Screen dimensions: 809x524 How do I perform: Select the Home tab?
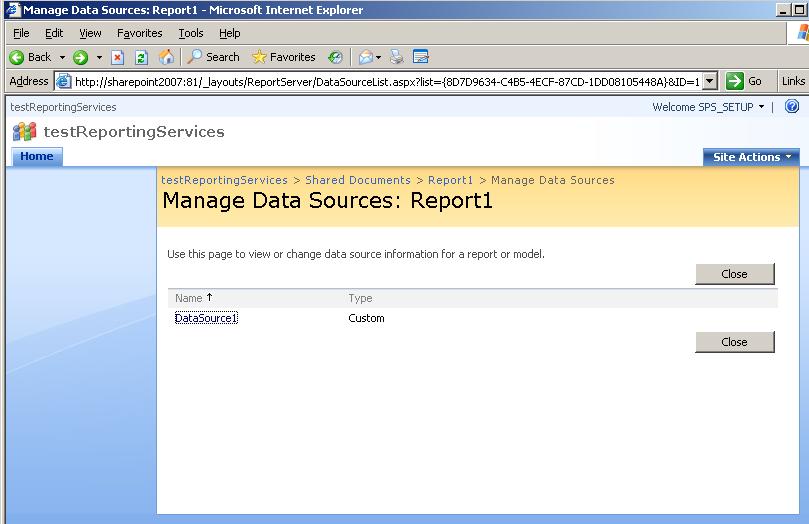(x=37, y=156)
